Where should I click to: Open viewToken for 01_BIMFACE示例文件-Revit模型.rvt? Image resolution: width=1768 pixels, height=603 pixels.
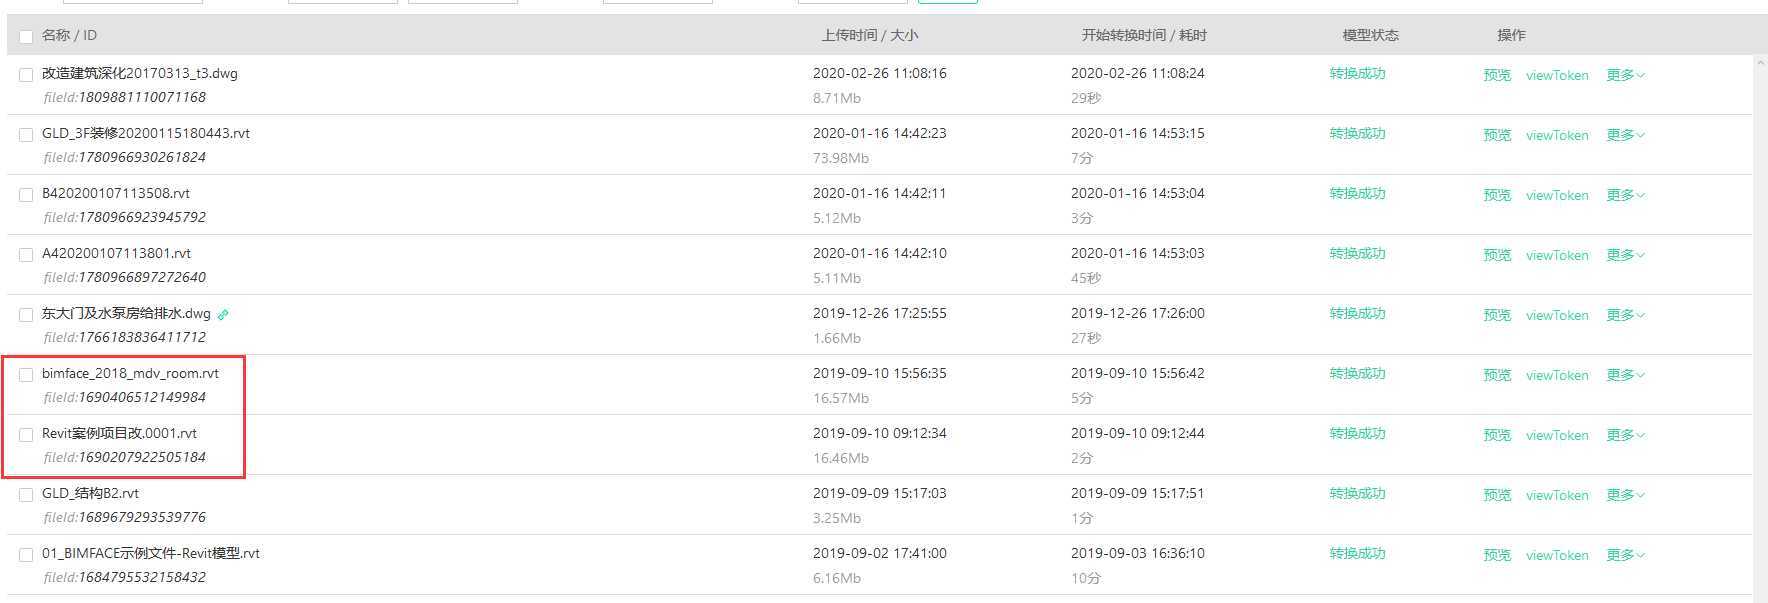[1557, 555]
